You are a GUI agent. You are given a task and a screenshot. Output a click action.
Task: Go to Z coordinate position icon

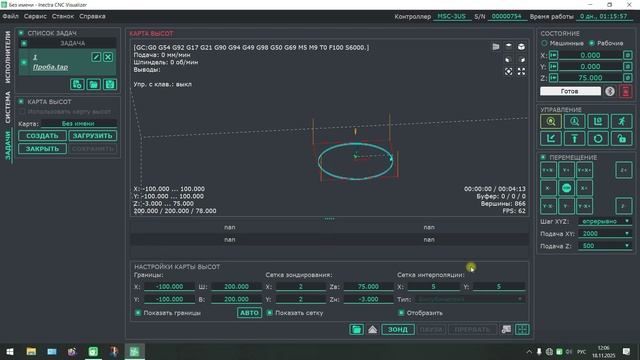tap(553, 78)
